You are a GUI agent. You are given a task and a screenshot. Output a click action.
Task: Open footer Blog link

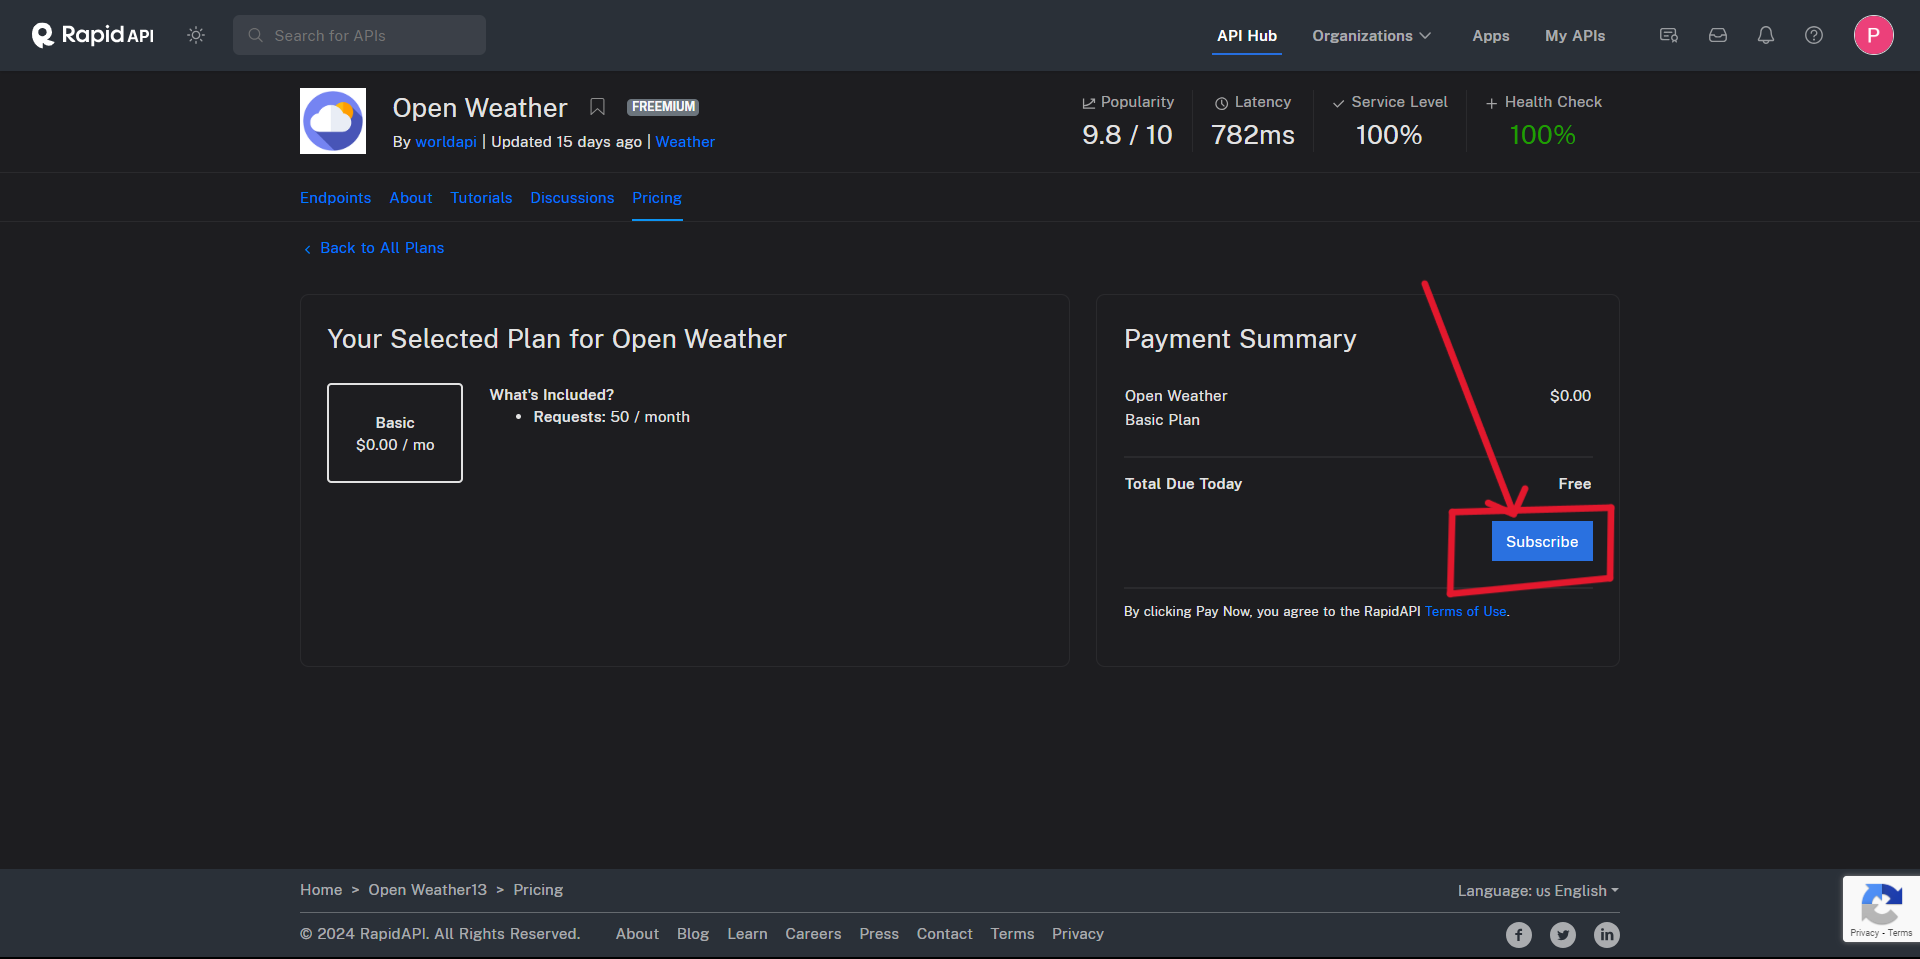click(x=693, y=934)
